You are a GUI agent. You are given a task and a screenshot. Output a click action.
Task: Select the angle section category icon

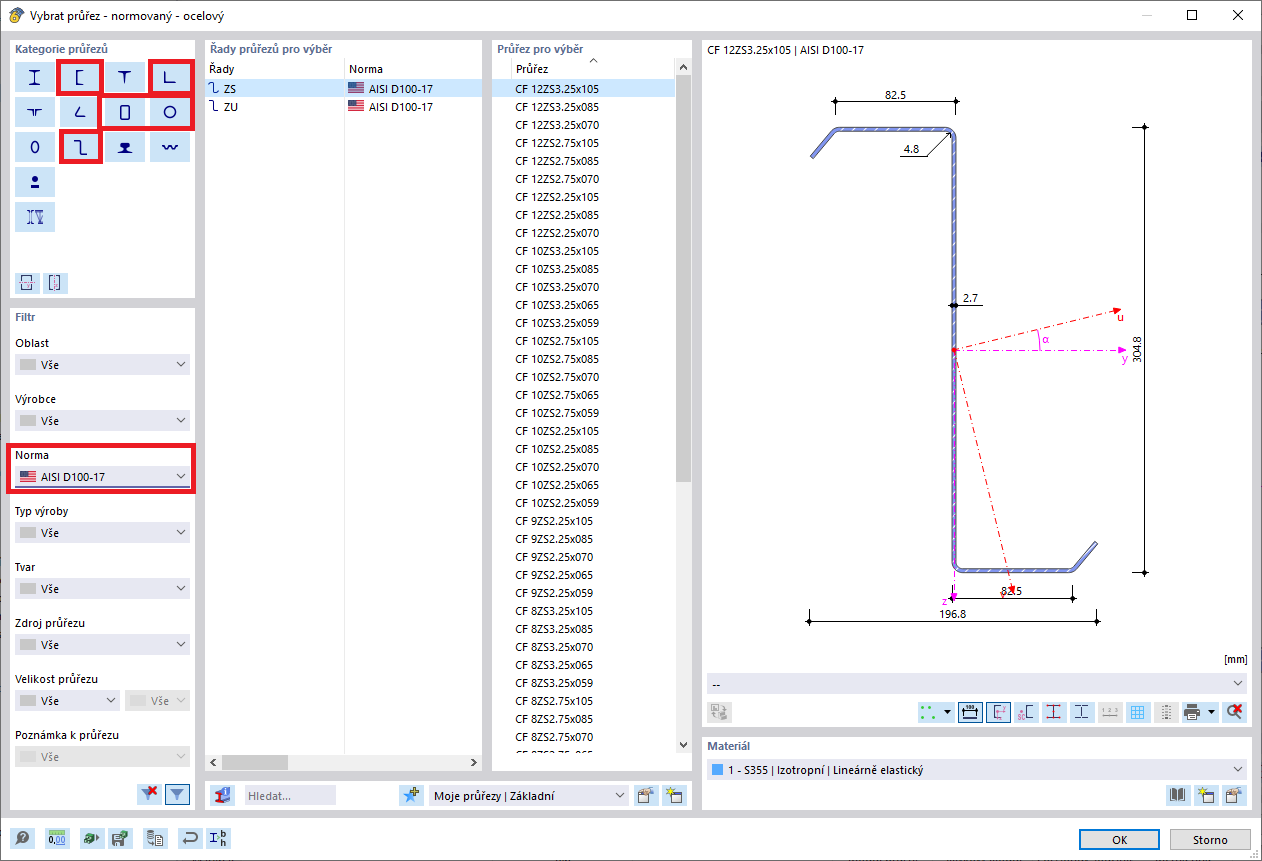pyautogui.click(x=79, y=112)
